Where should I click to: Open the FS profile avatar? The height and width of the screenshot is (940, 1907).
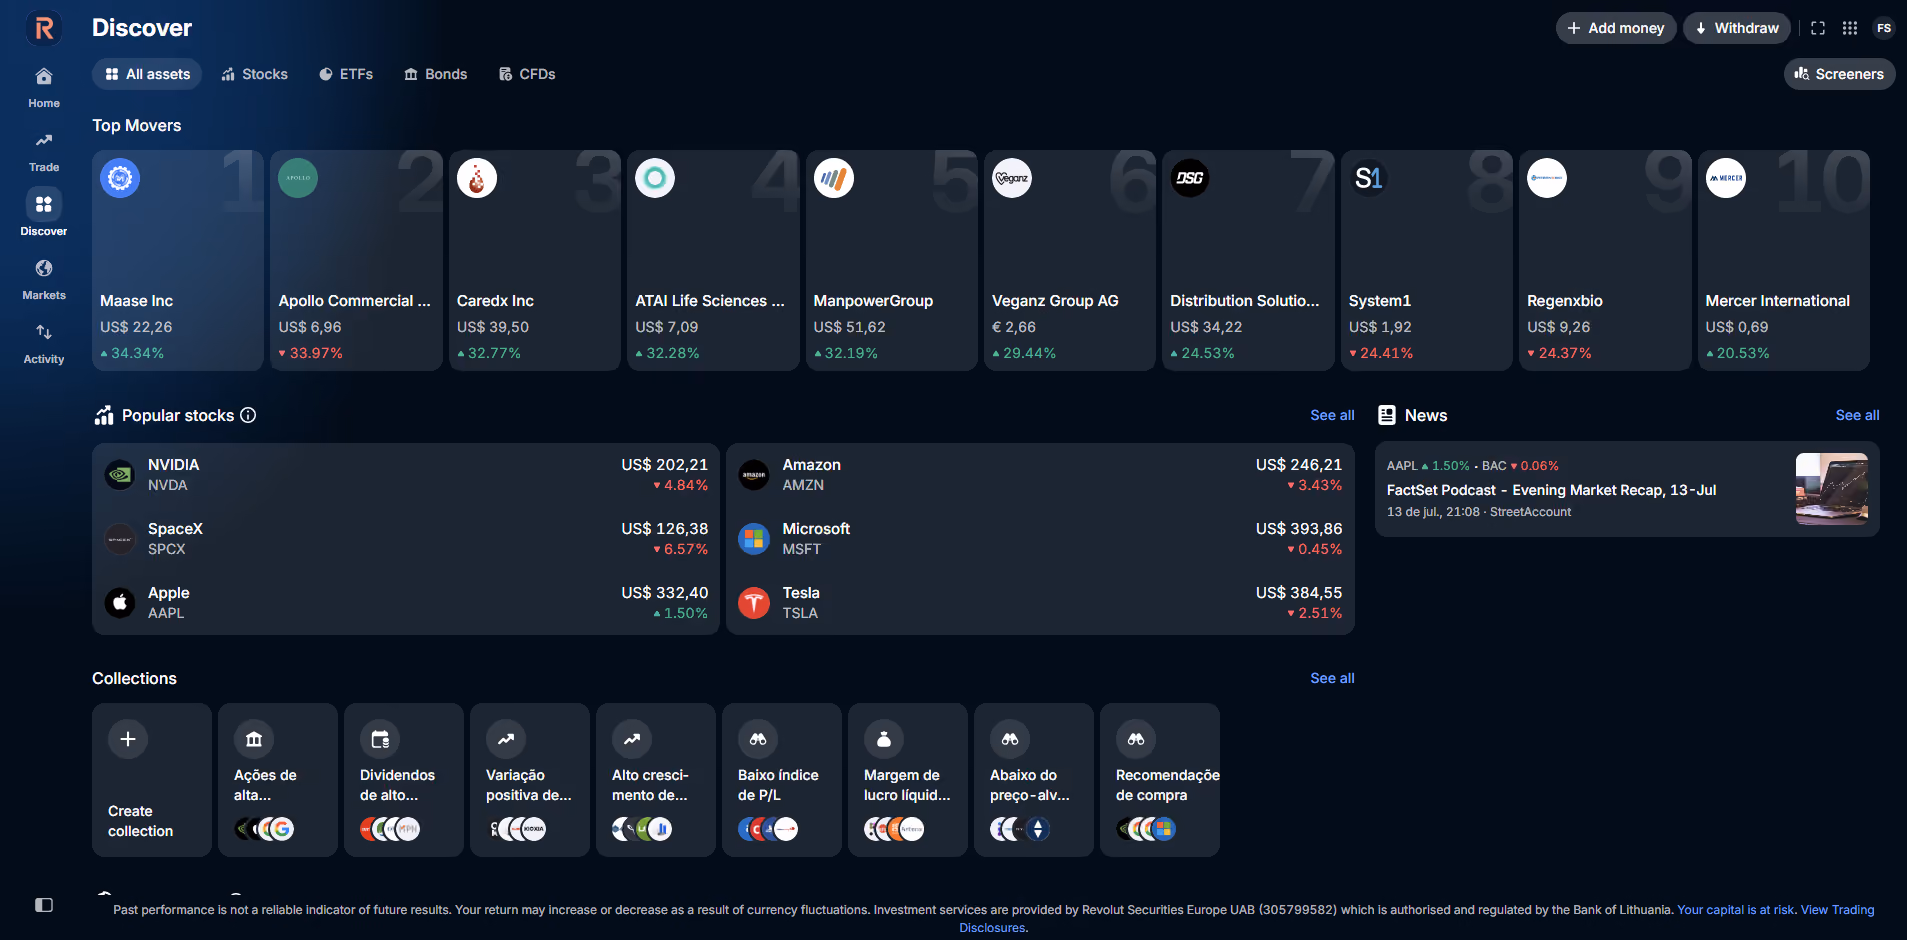pos(1884,28)
